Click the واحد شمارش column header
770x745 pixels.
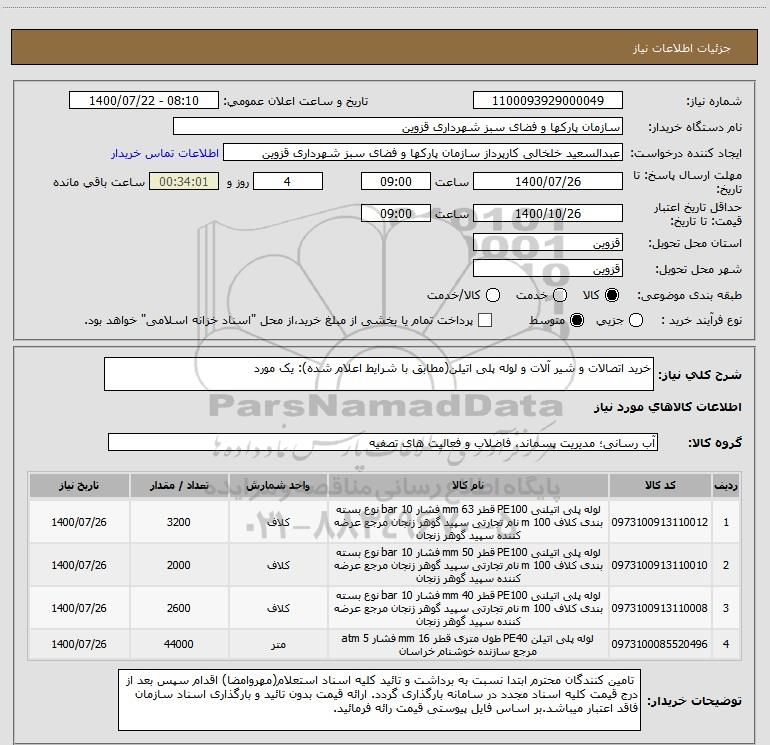(278, 486)
